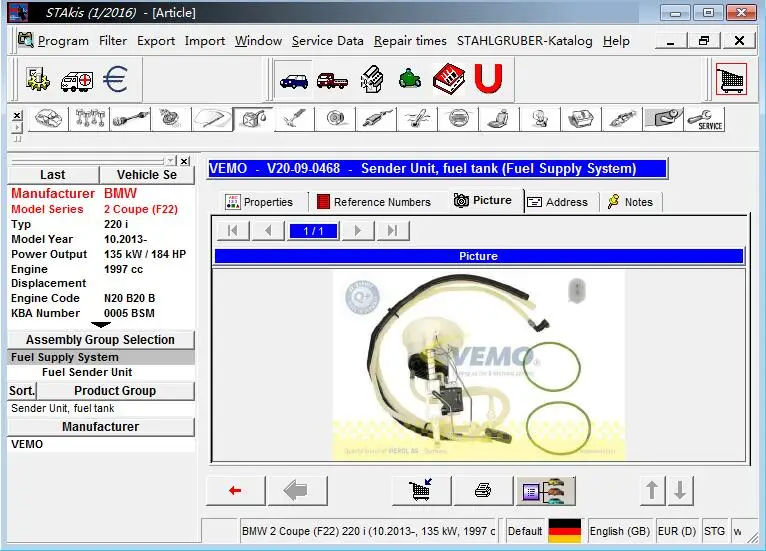Go to next picture arrow
Screen dimensions: 766x551
pos(358,231)
